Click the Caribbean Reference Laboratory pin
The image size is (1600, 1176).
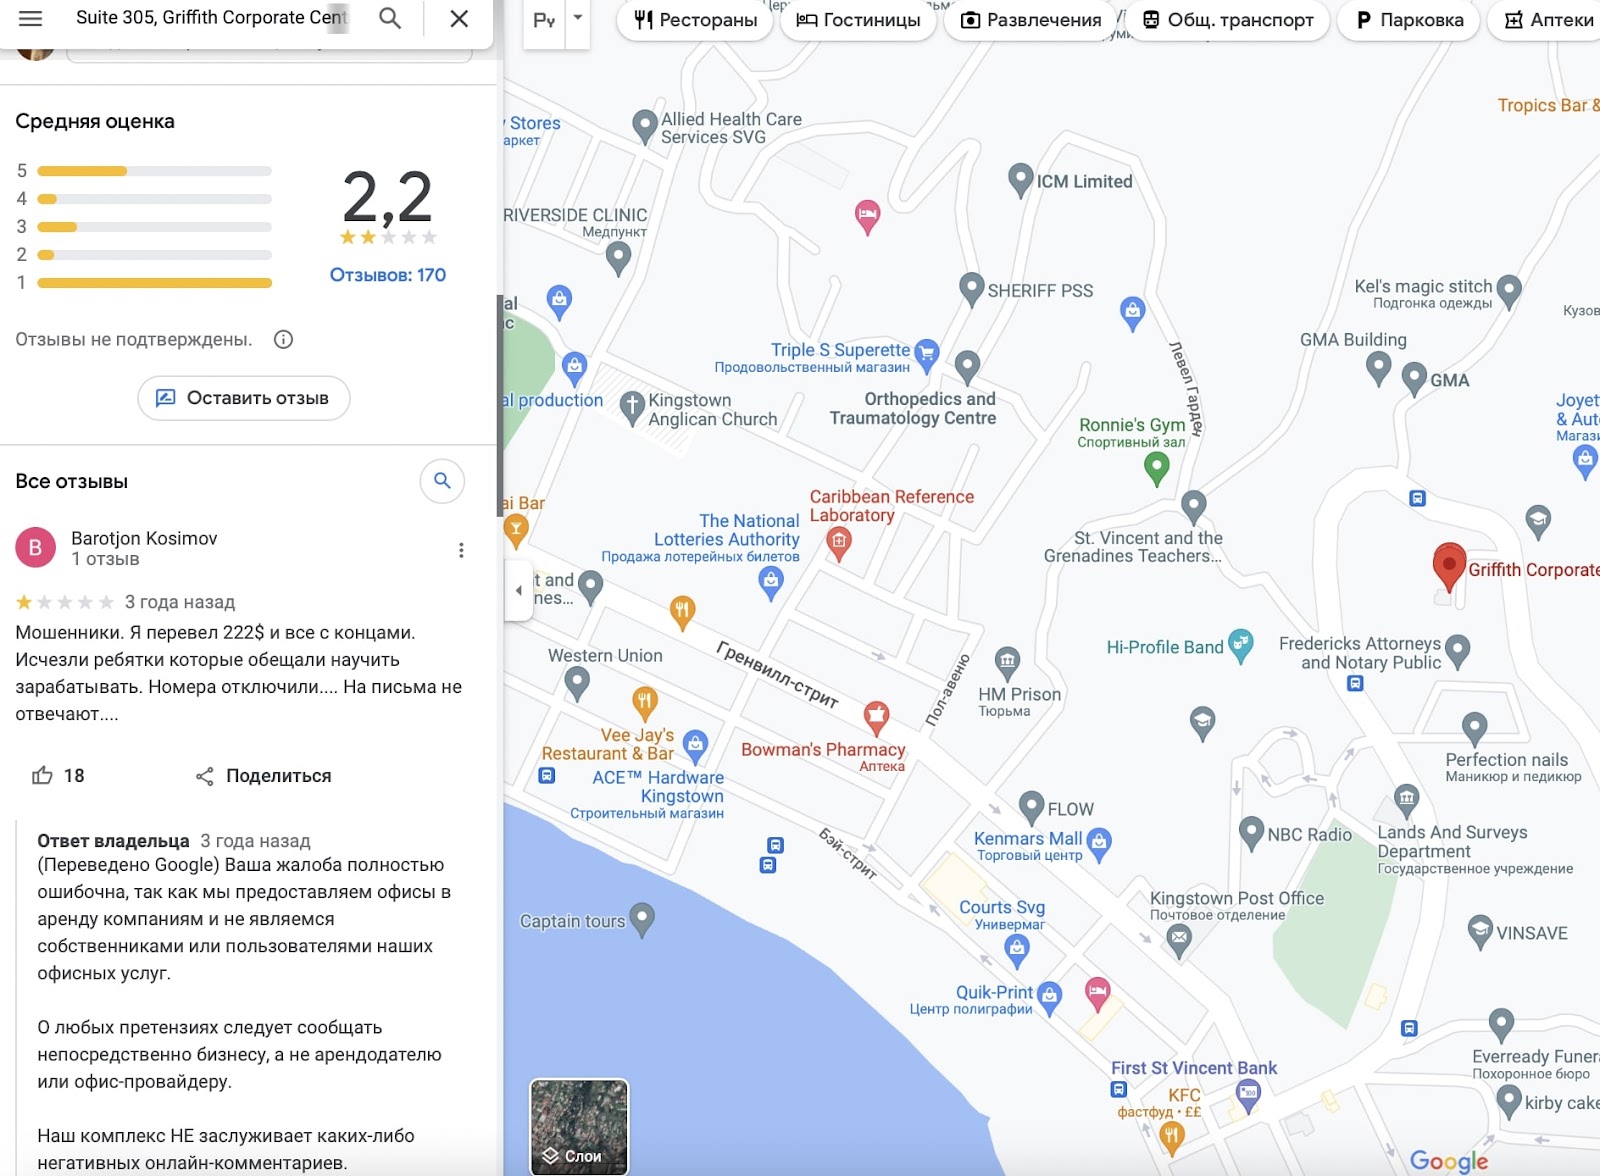(839, 543)
